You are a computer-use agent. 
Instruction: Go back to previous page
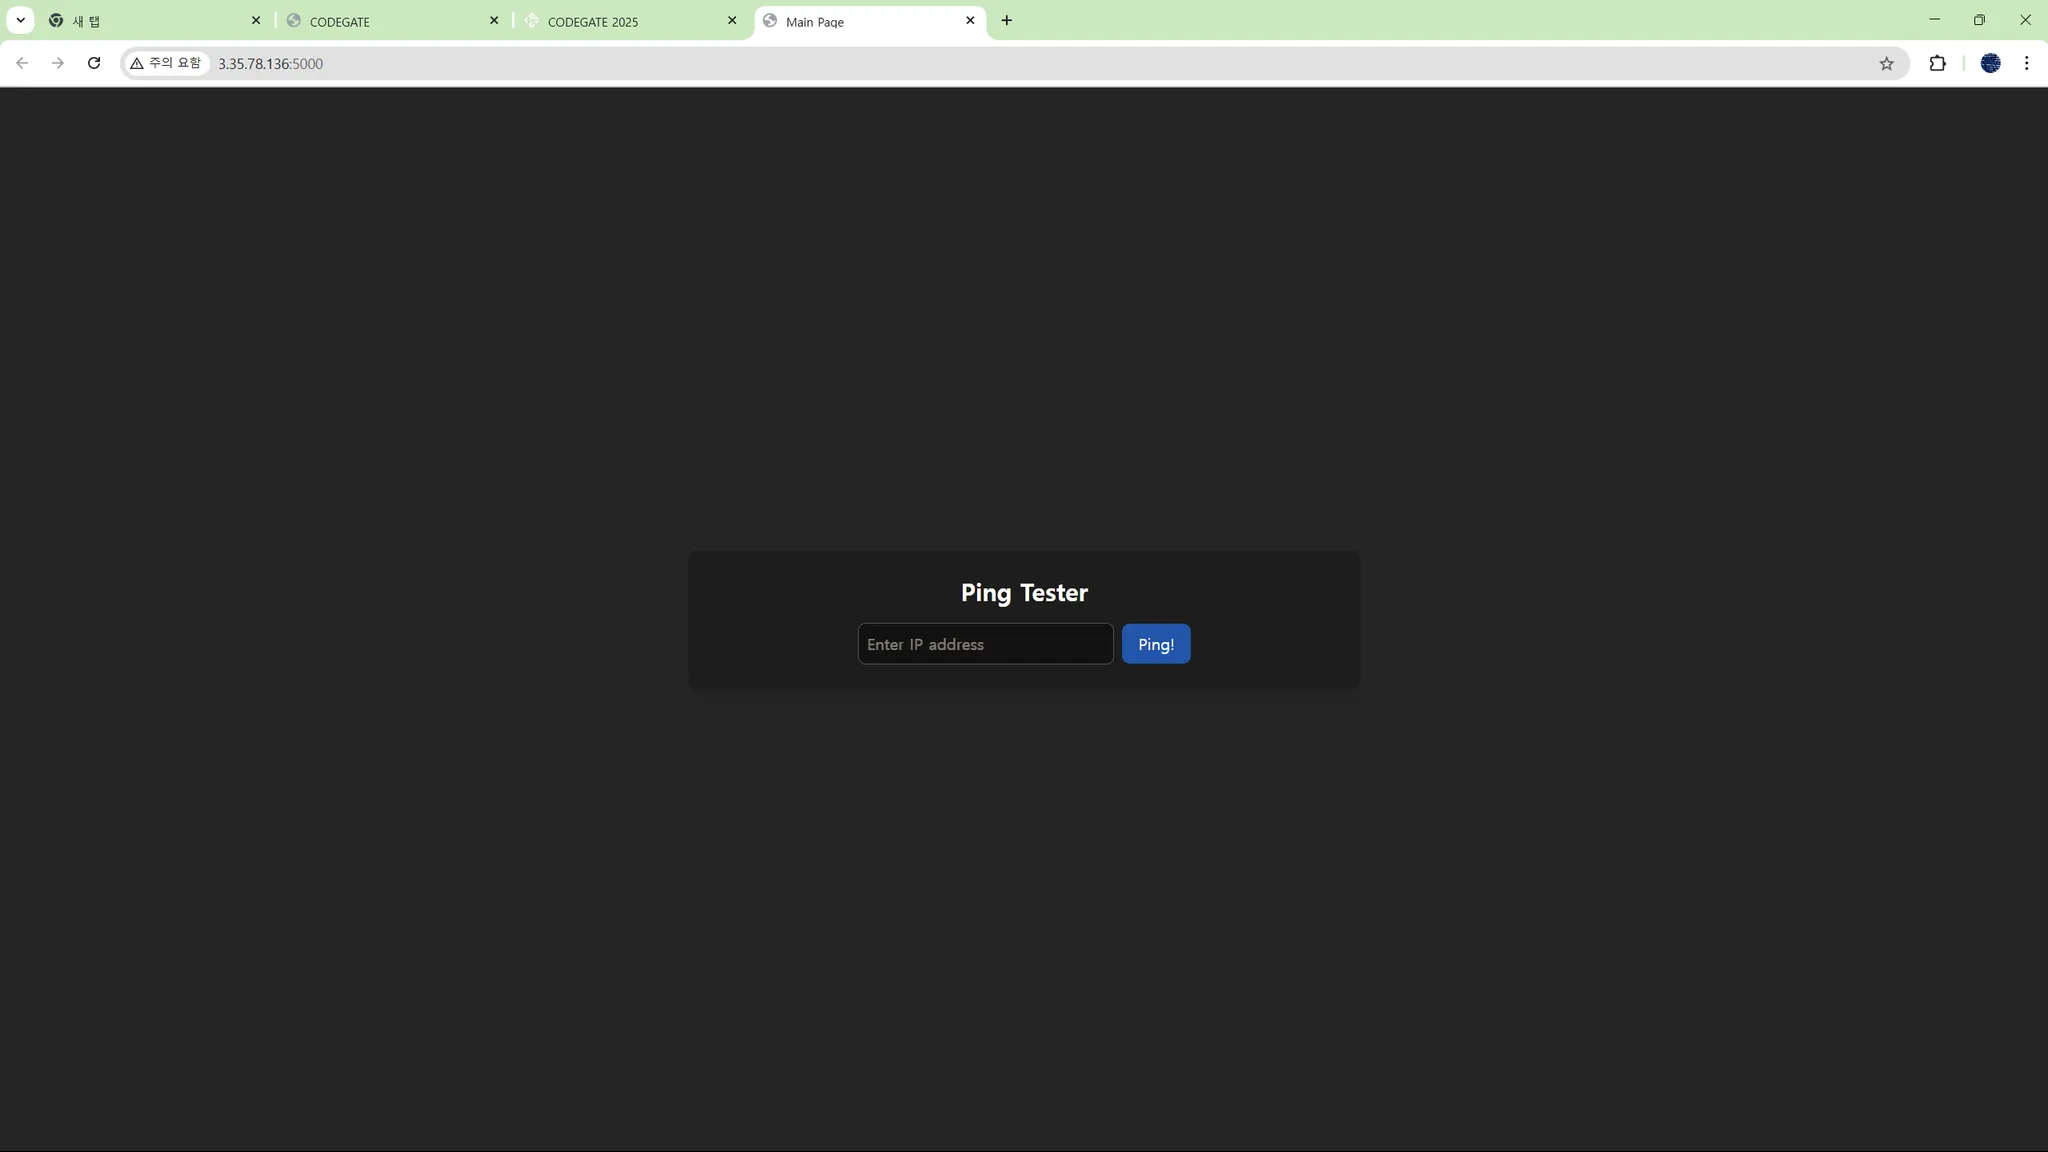point(22,63)
